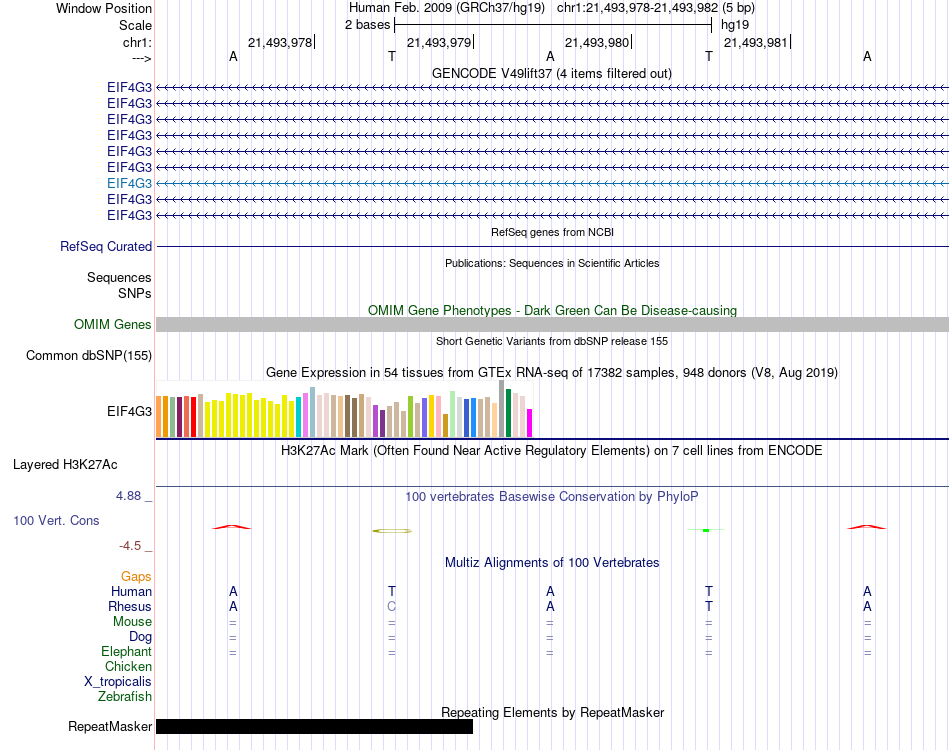Click the SNPs track label
Screen dimensions: 950x750
[x=135, y=293]
